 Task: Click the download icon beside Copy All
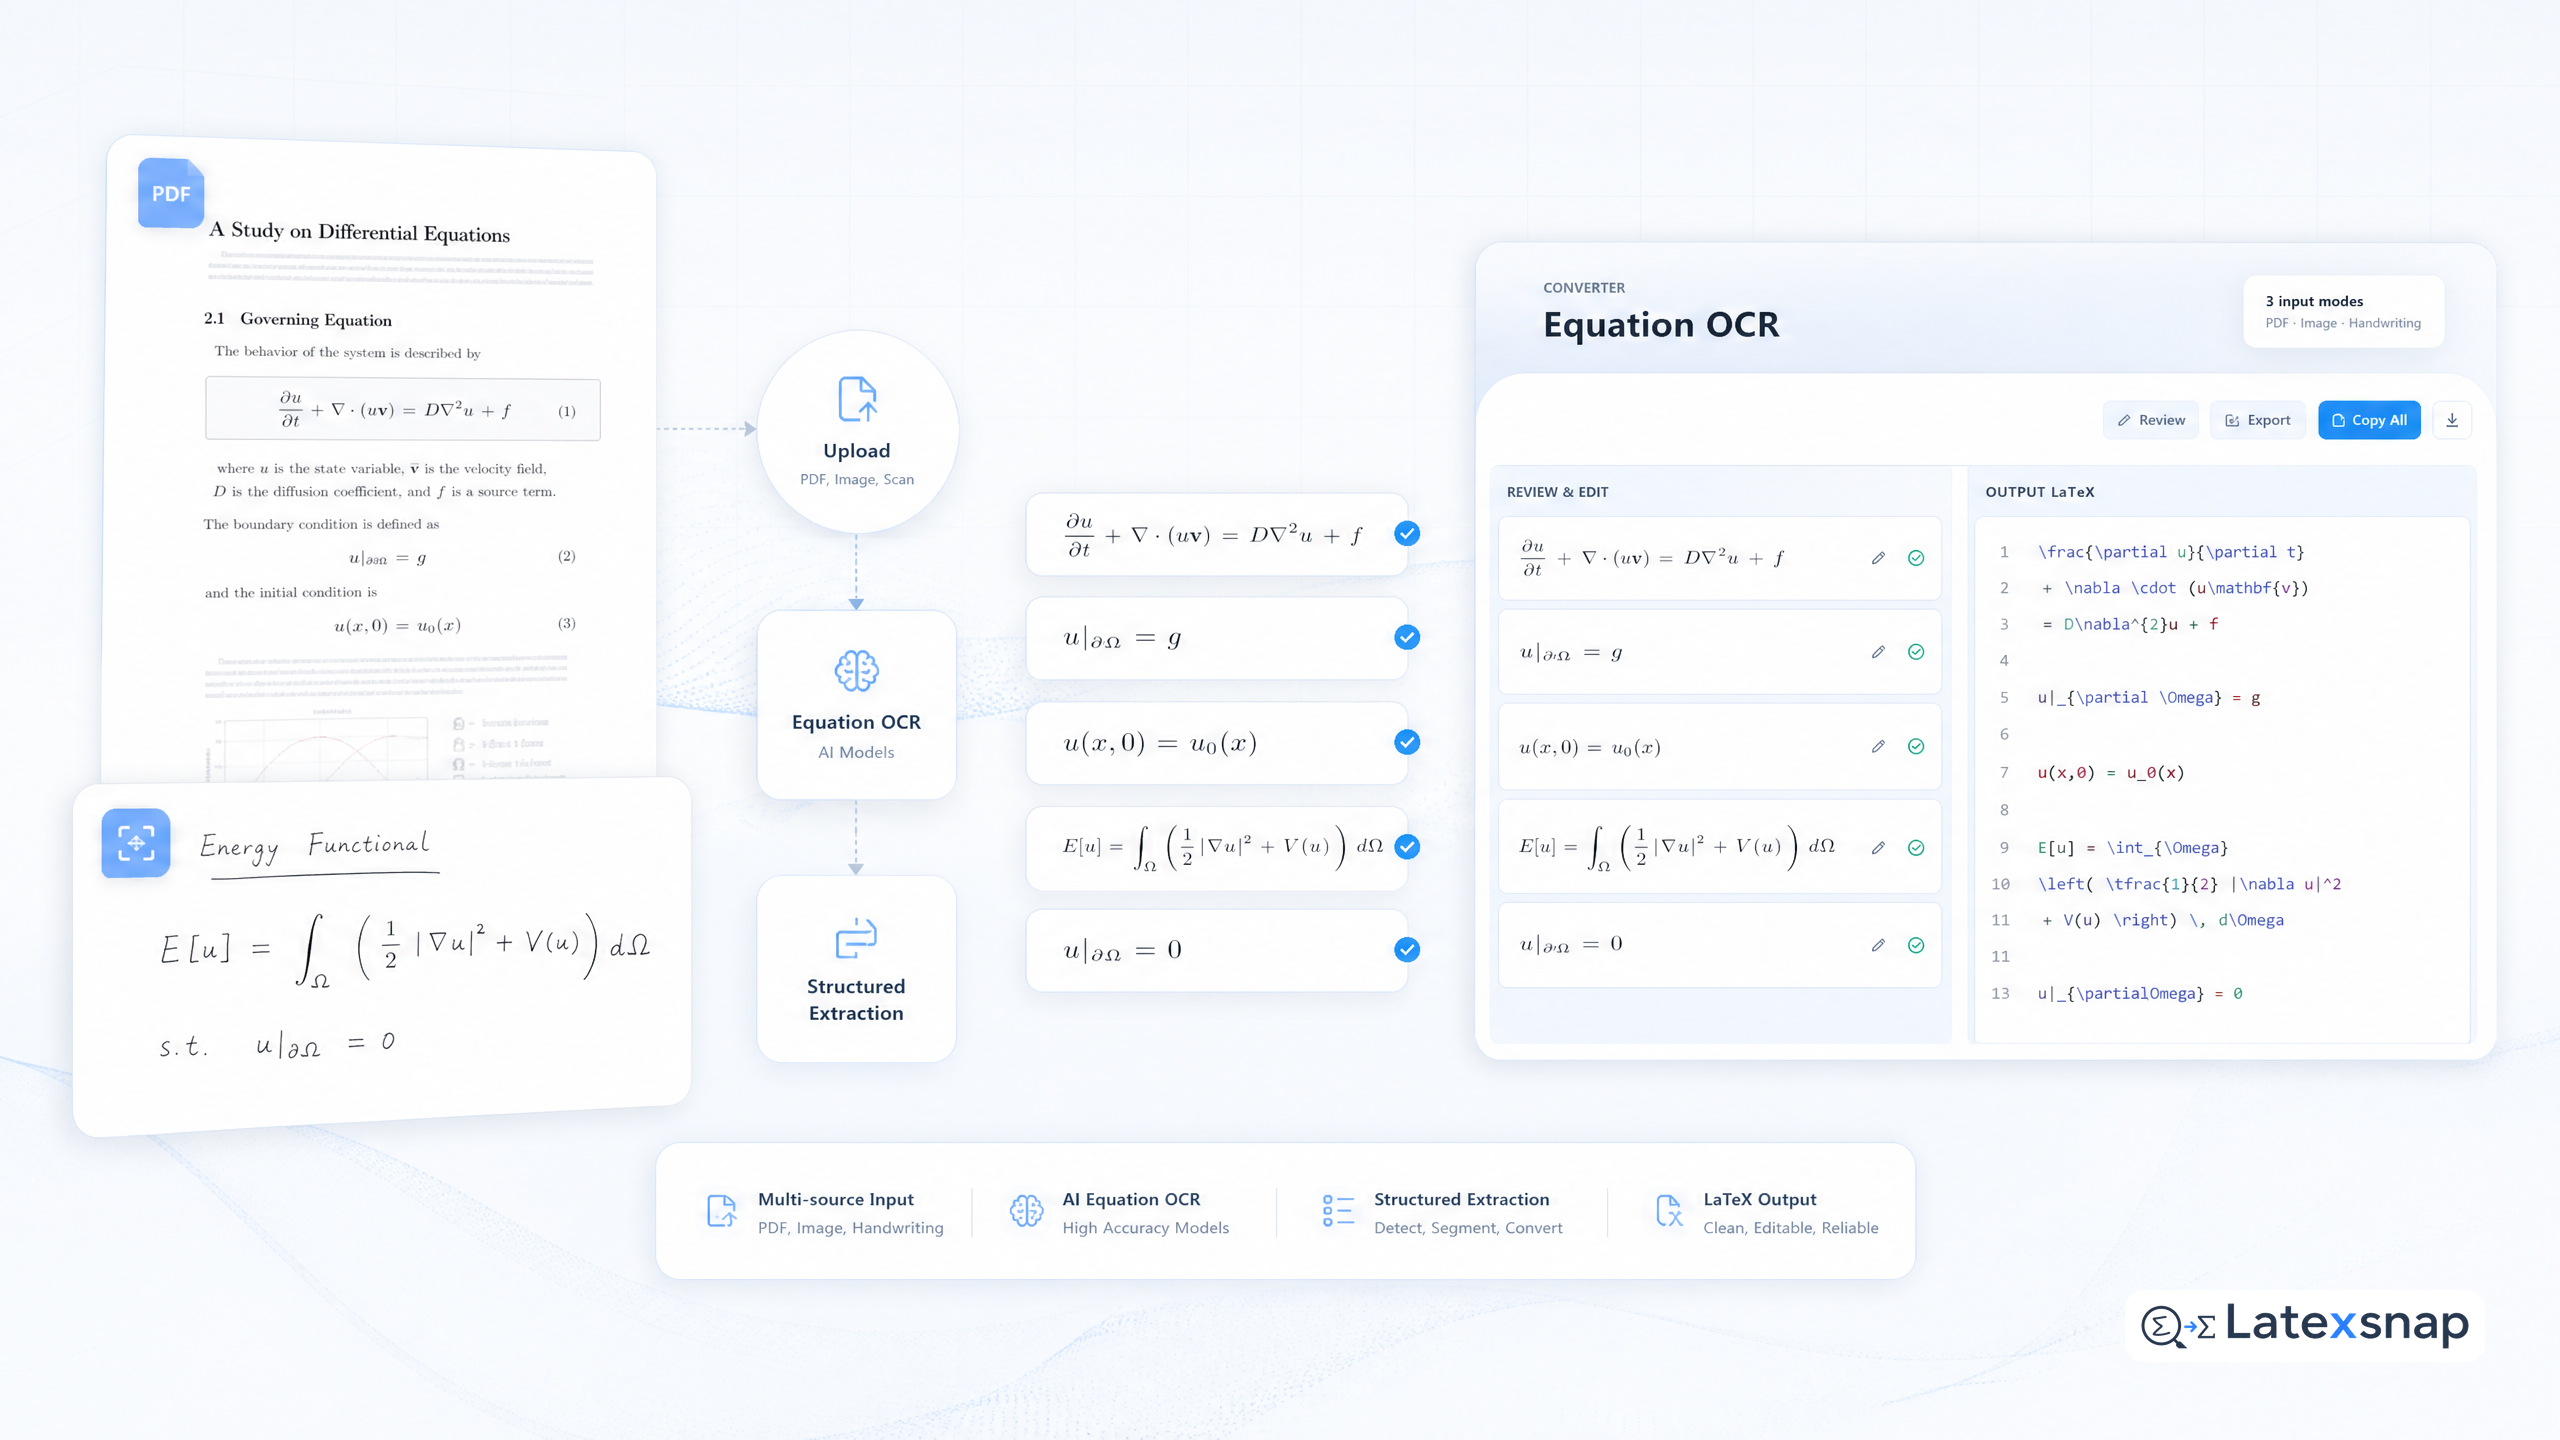click(2452, 420)
